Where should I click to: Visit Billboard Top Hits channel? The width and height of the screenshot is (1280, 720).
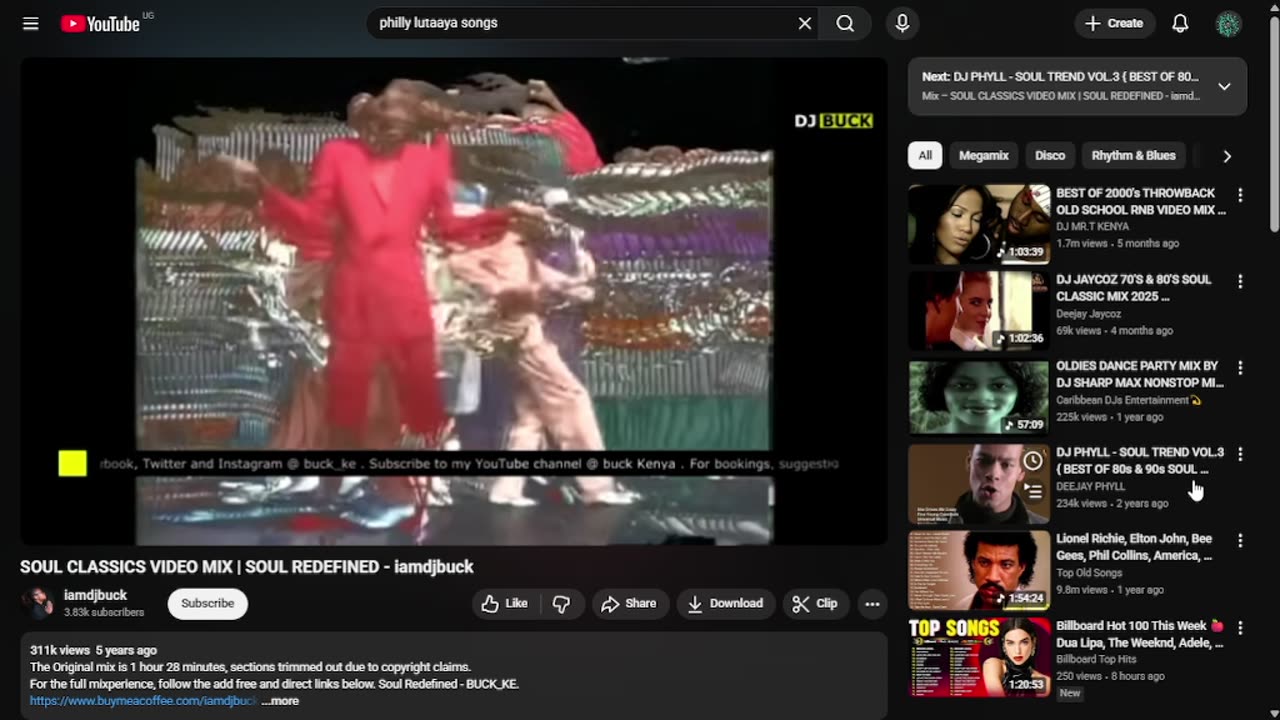(1098, 660)
